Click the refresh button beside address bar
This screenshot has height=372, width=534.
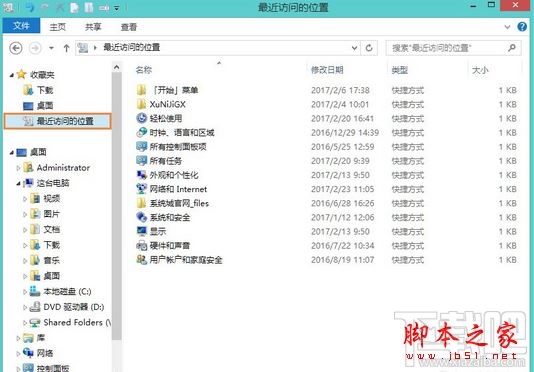(369, 48)
